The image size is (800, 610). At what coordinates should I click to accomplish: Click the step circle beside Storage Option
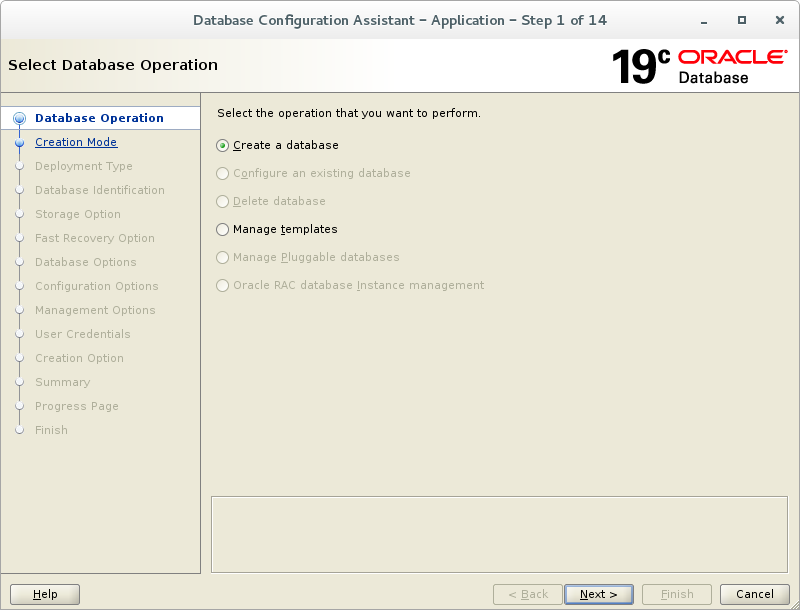(20, 214)
